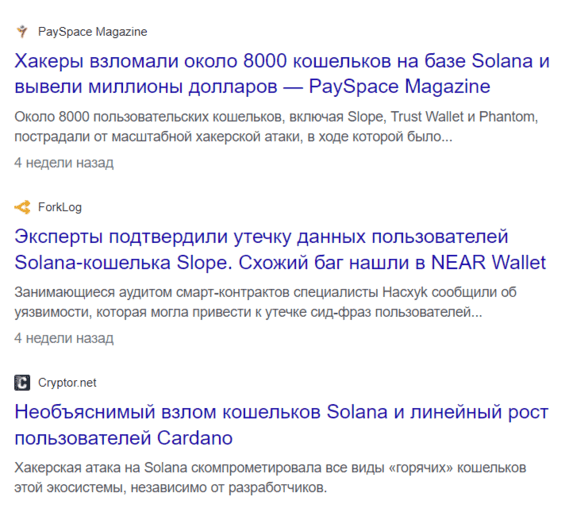Open headline about 8000 hacked Solana wallets
569x520 pixels.
(282, 74)
